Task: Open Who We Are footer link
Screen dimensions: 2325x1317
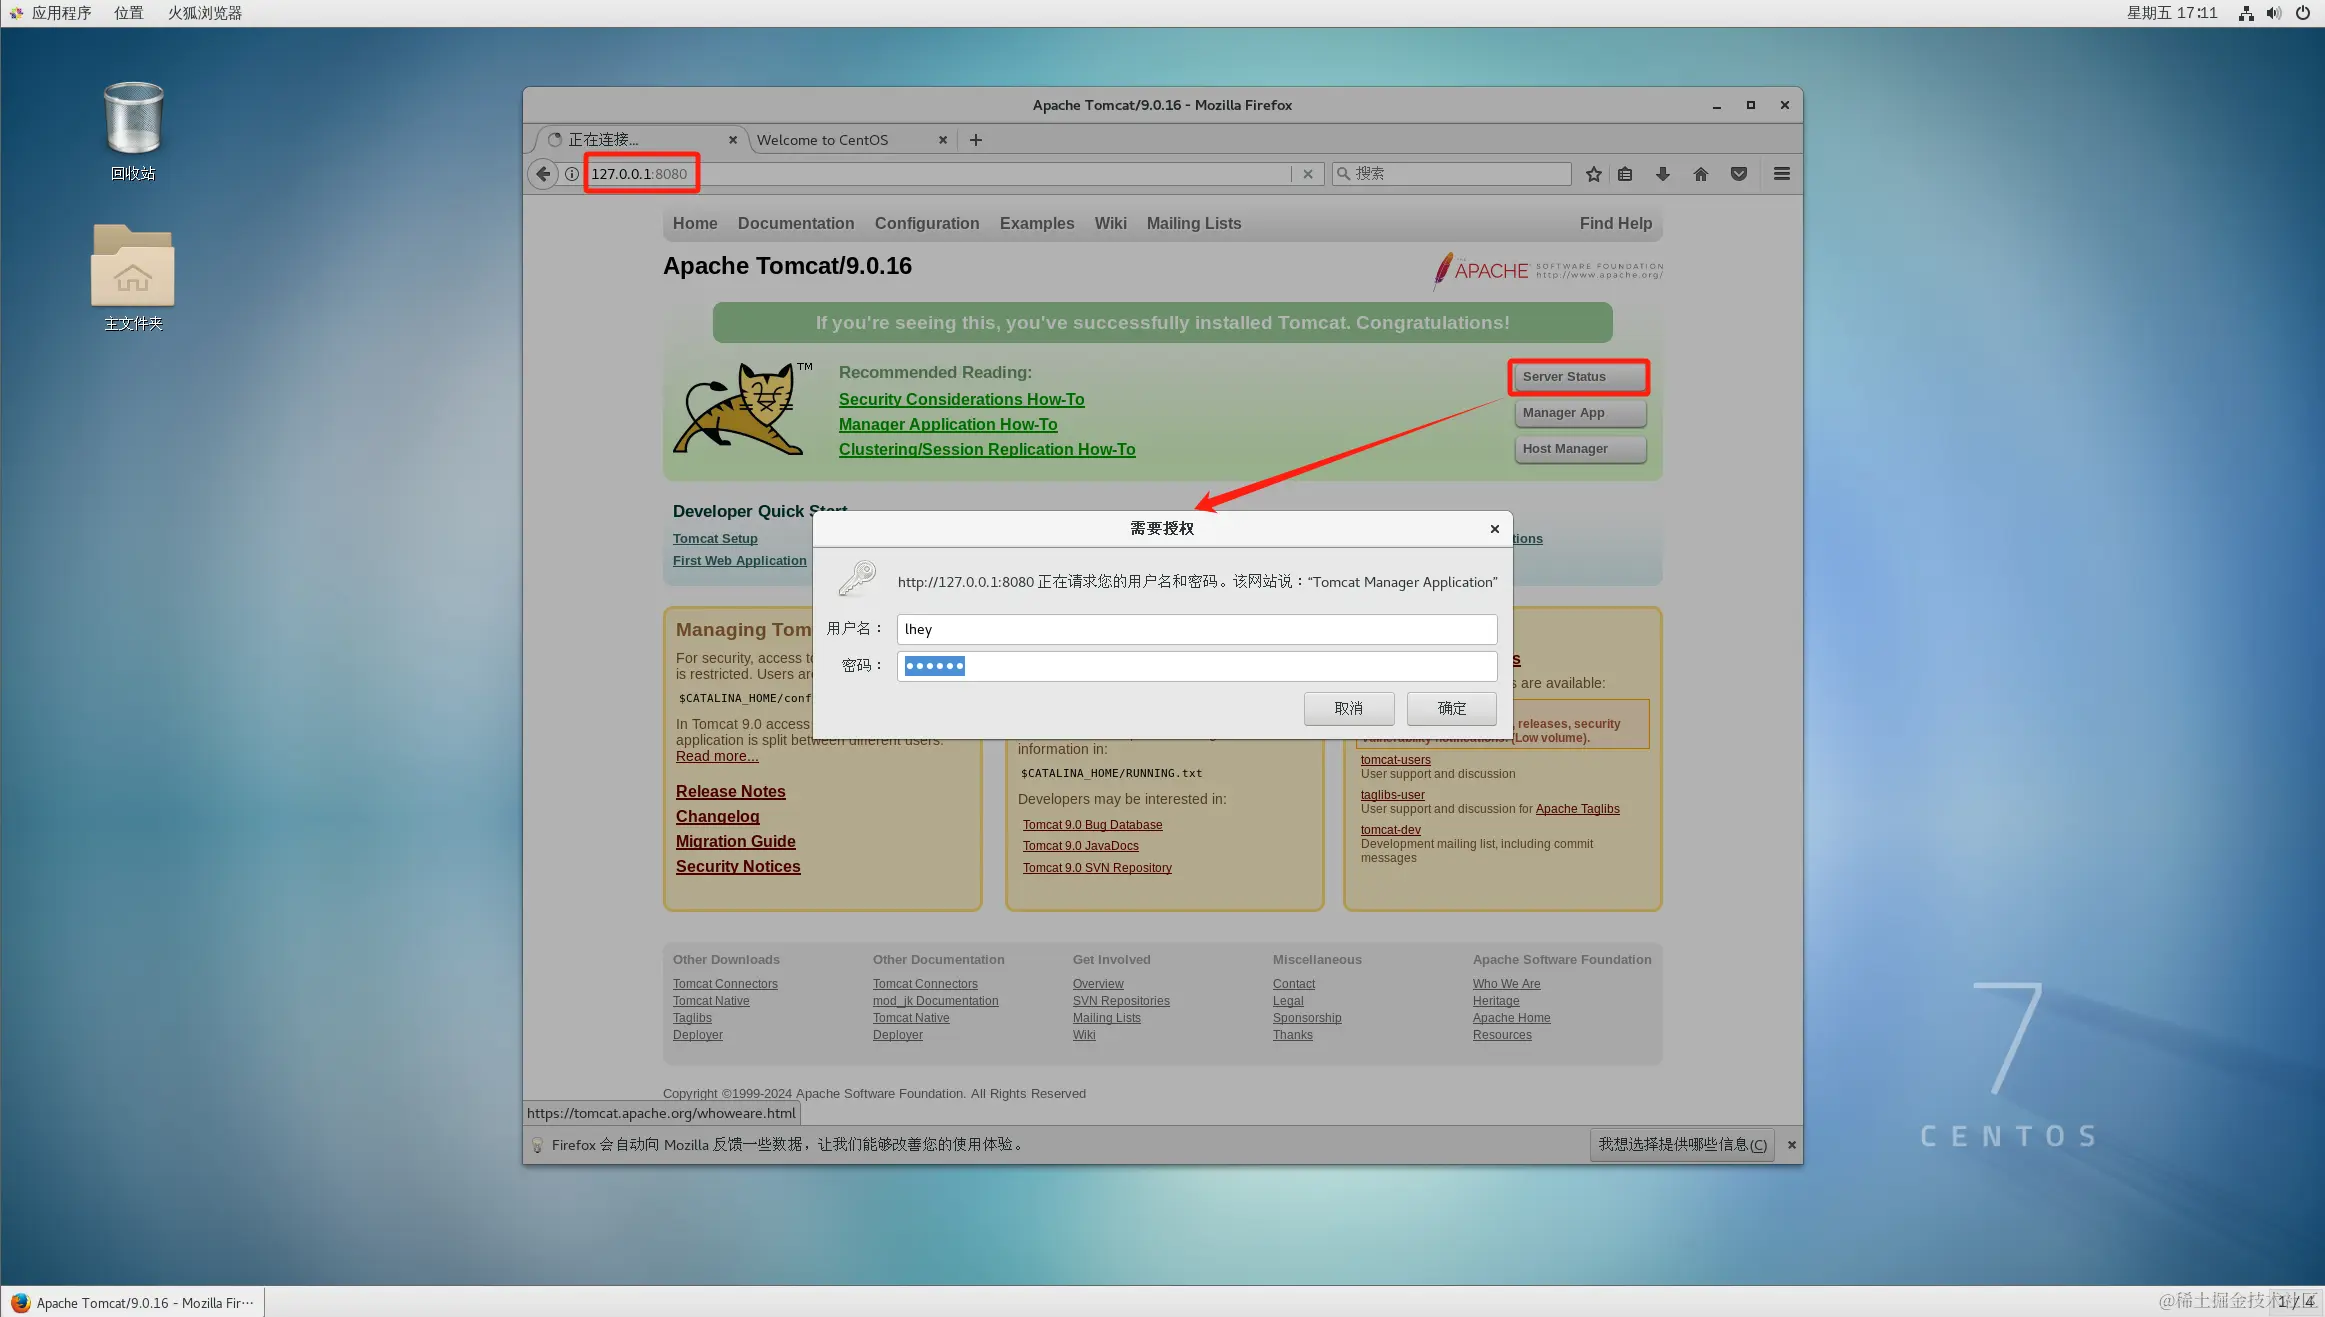Action: tap(1506, 984)
